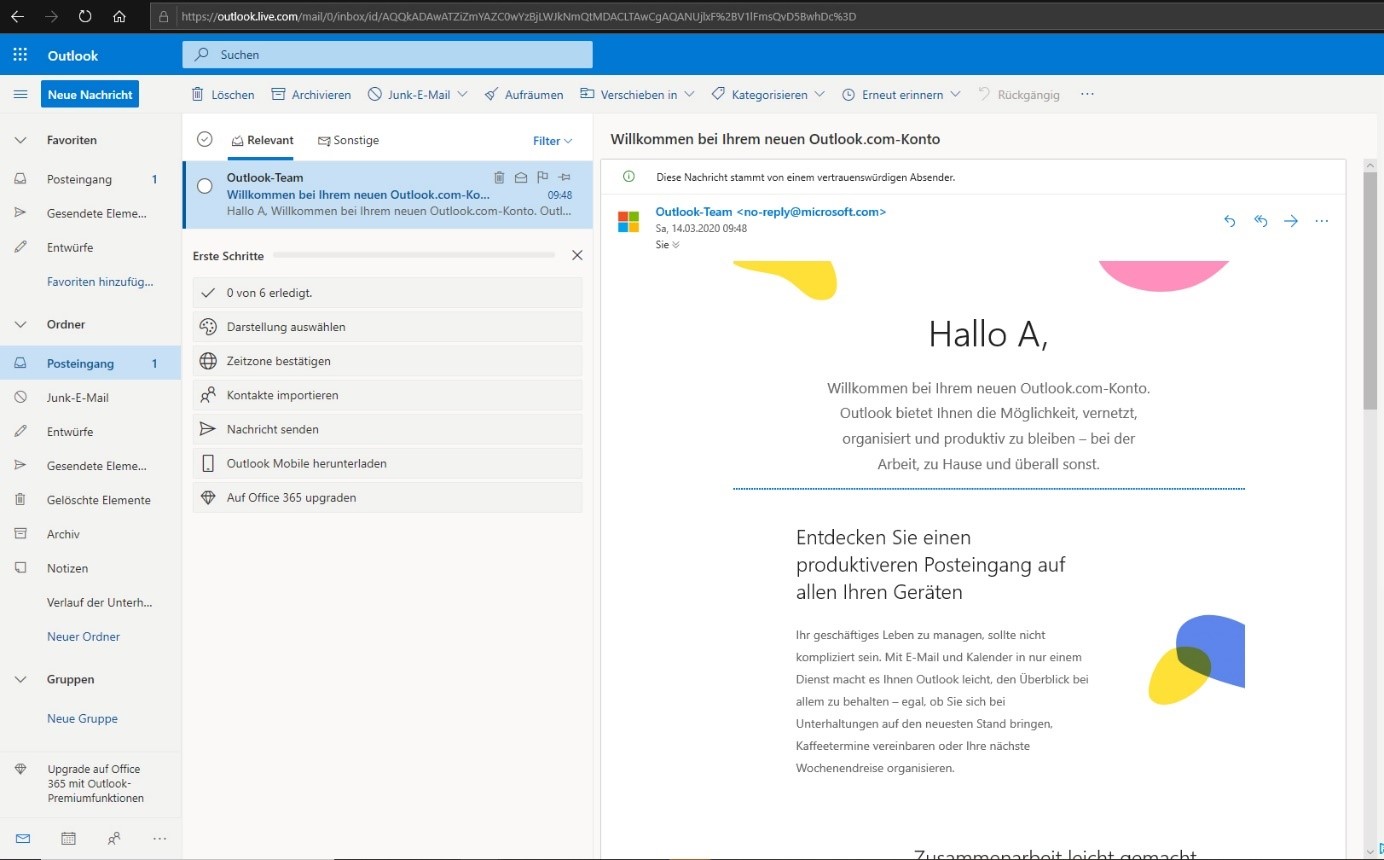Click the Junk-E-Mail toolbar button
The image size is (1384, 860).
pos(410,95)
